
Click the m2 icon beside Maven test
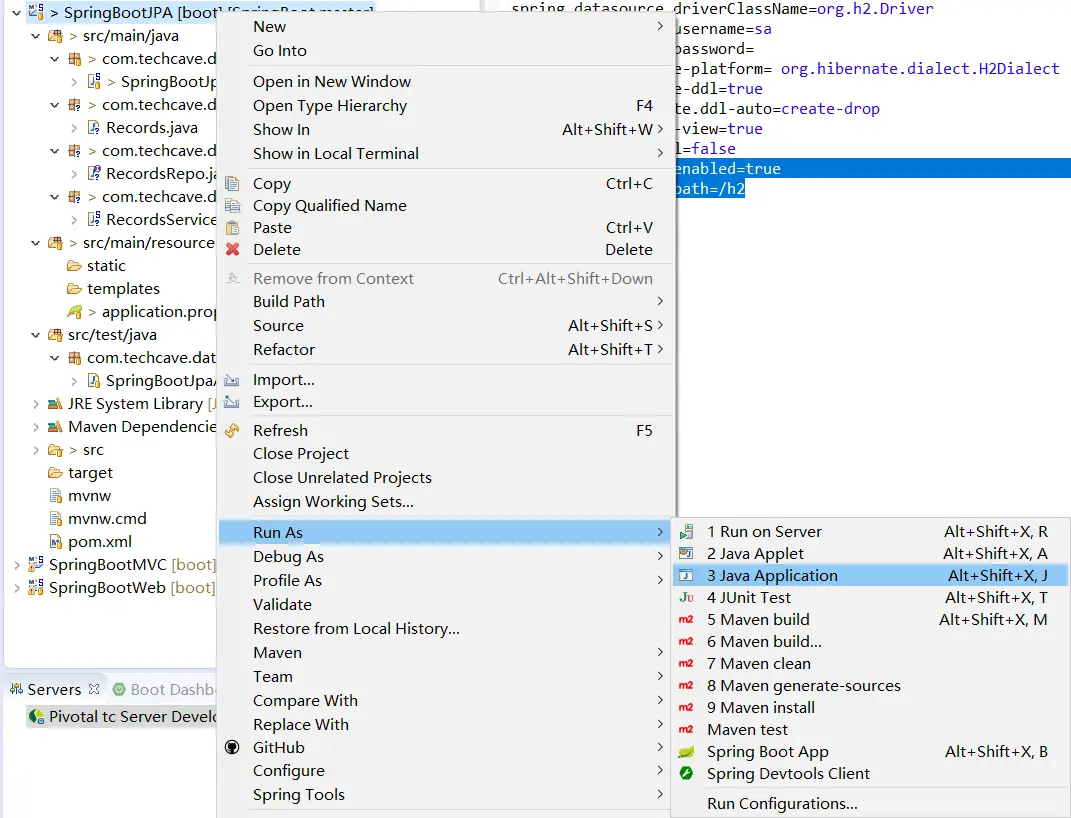point(686,729)
